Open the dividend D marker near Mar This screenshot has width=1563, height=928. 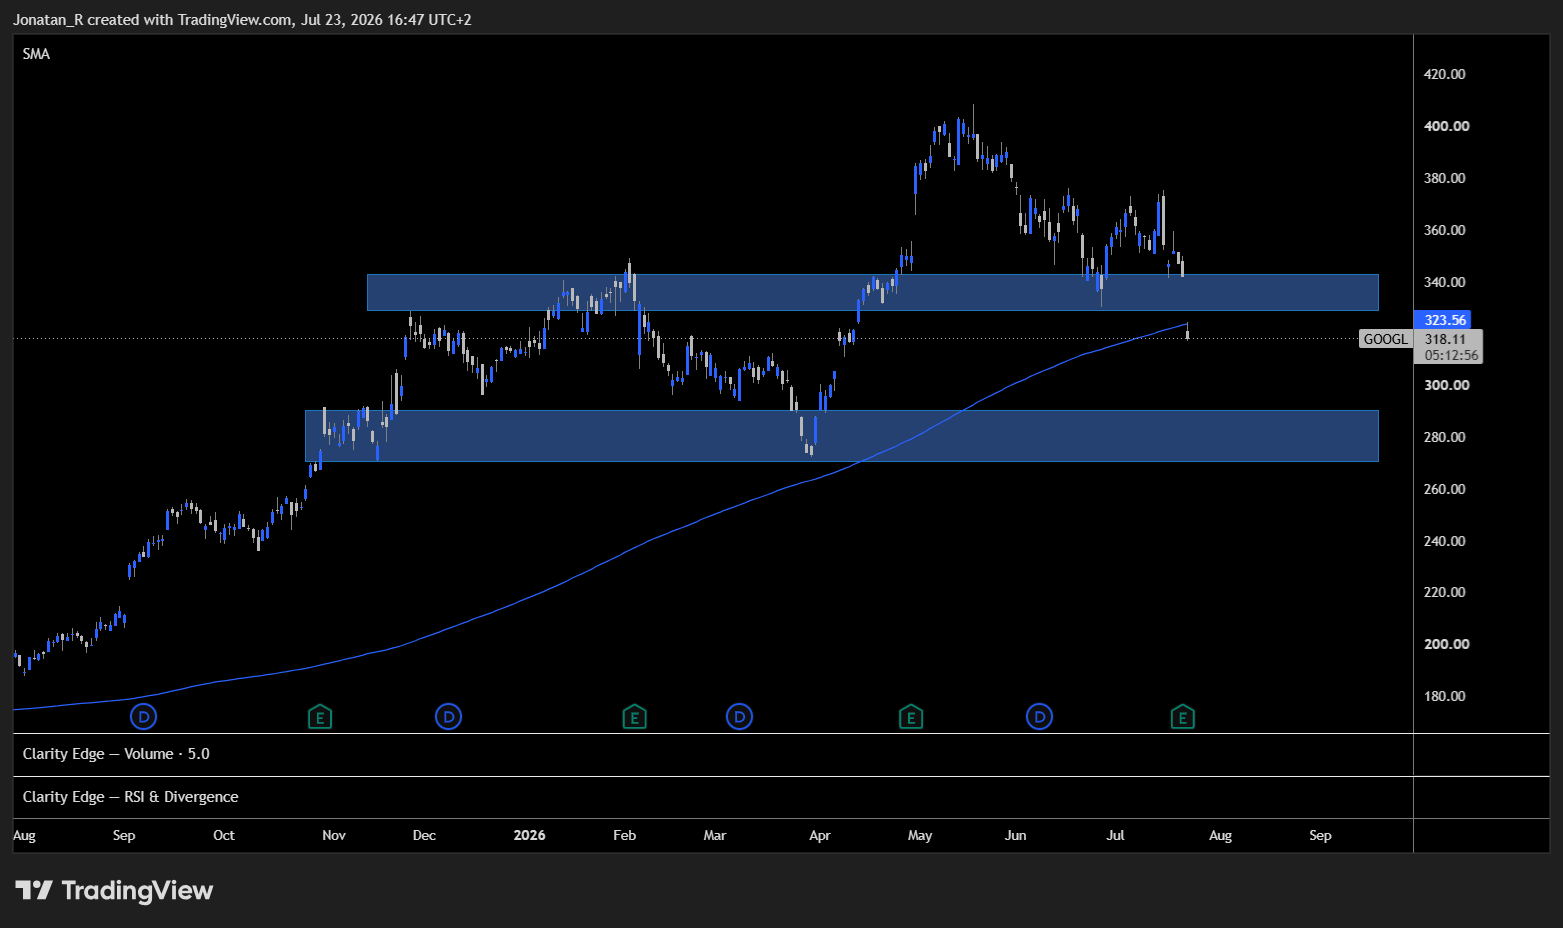739,717
